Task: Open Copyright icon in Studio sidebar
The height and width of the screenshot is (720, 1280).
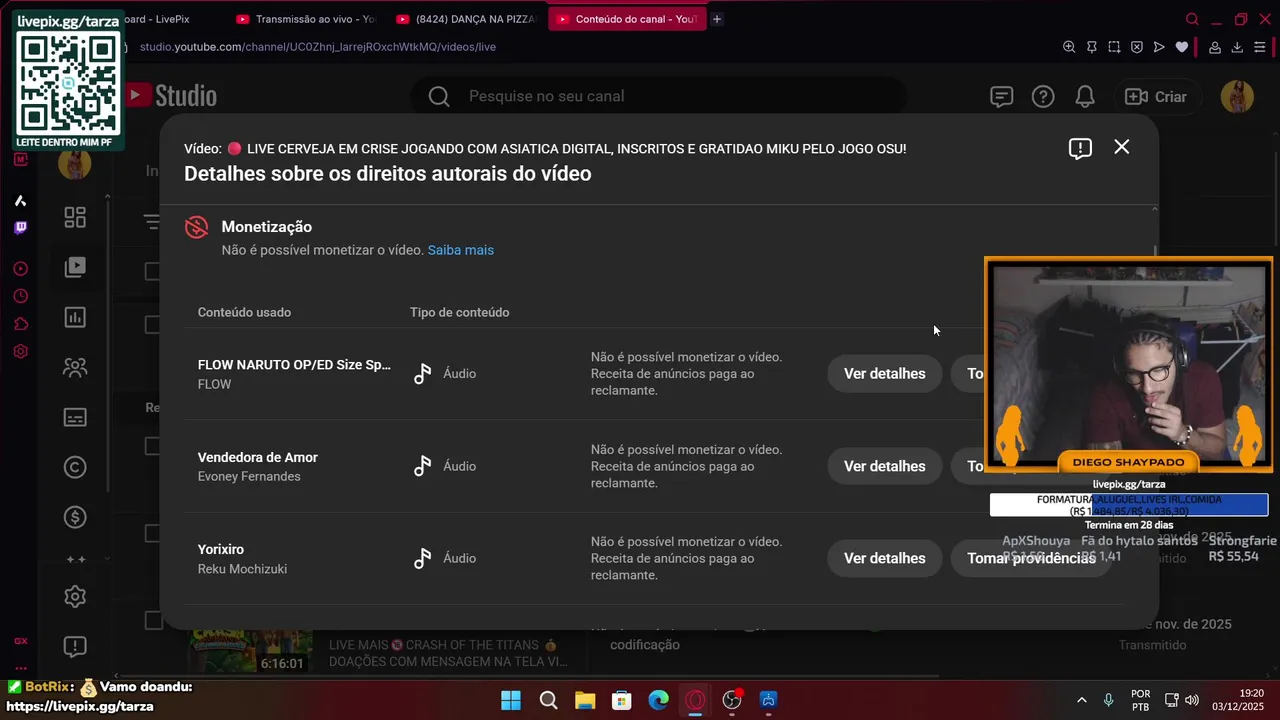Action: [75, 467]
